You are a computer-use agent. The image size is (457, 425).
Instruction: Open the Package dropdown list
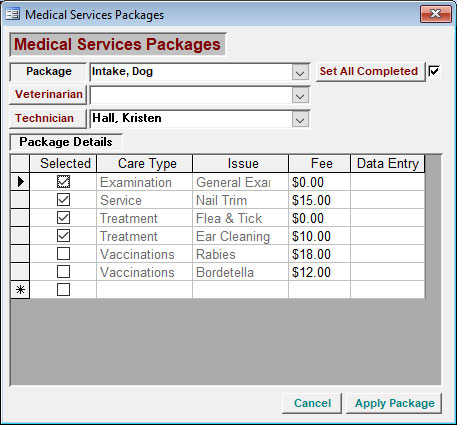pos(300,72)
